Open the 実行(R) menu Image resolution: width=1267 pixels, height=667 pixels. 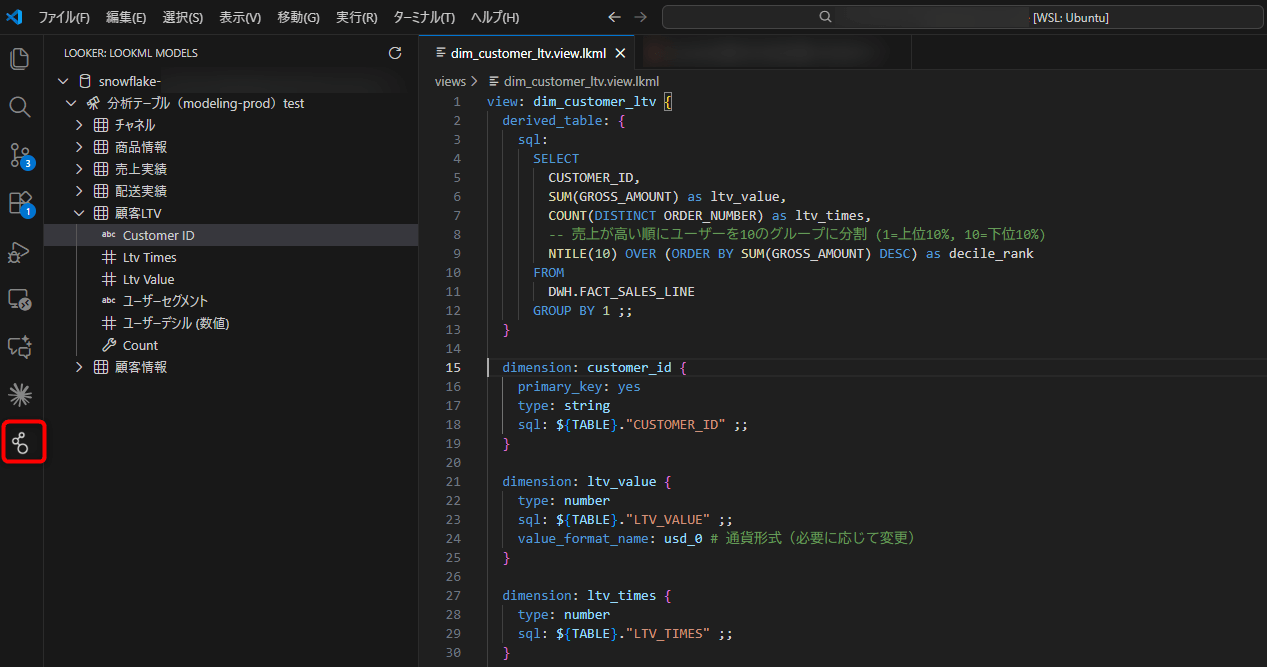357,18
